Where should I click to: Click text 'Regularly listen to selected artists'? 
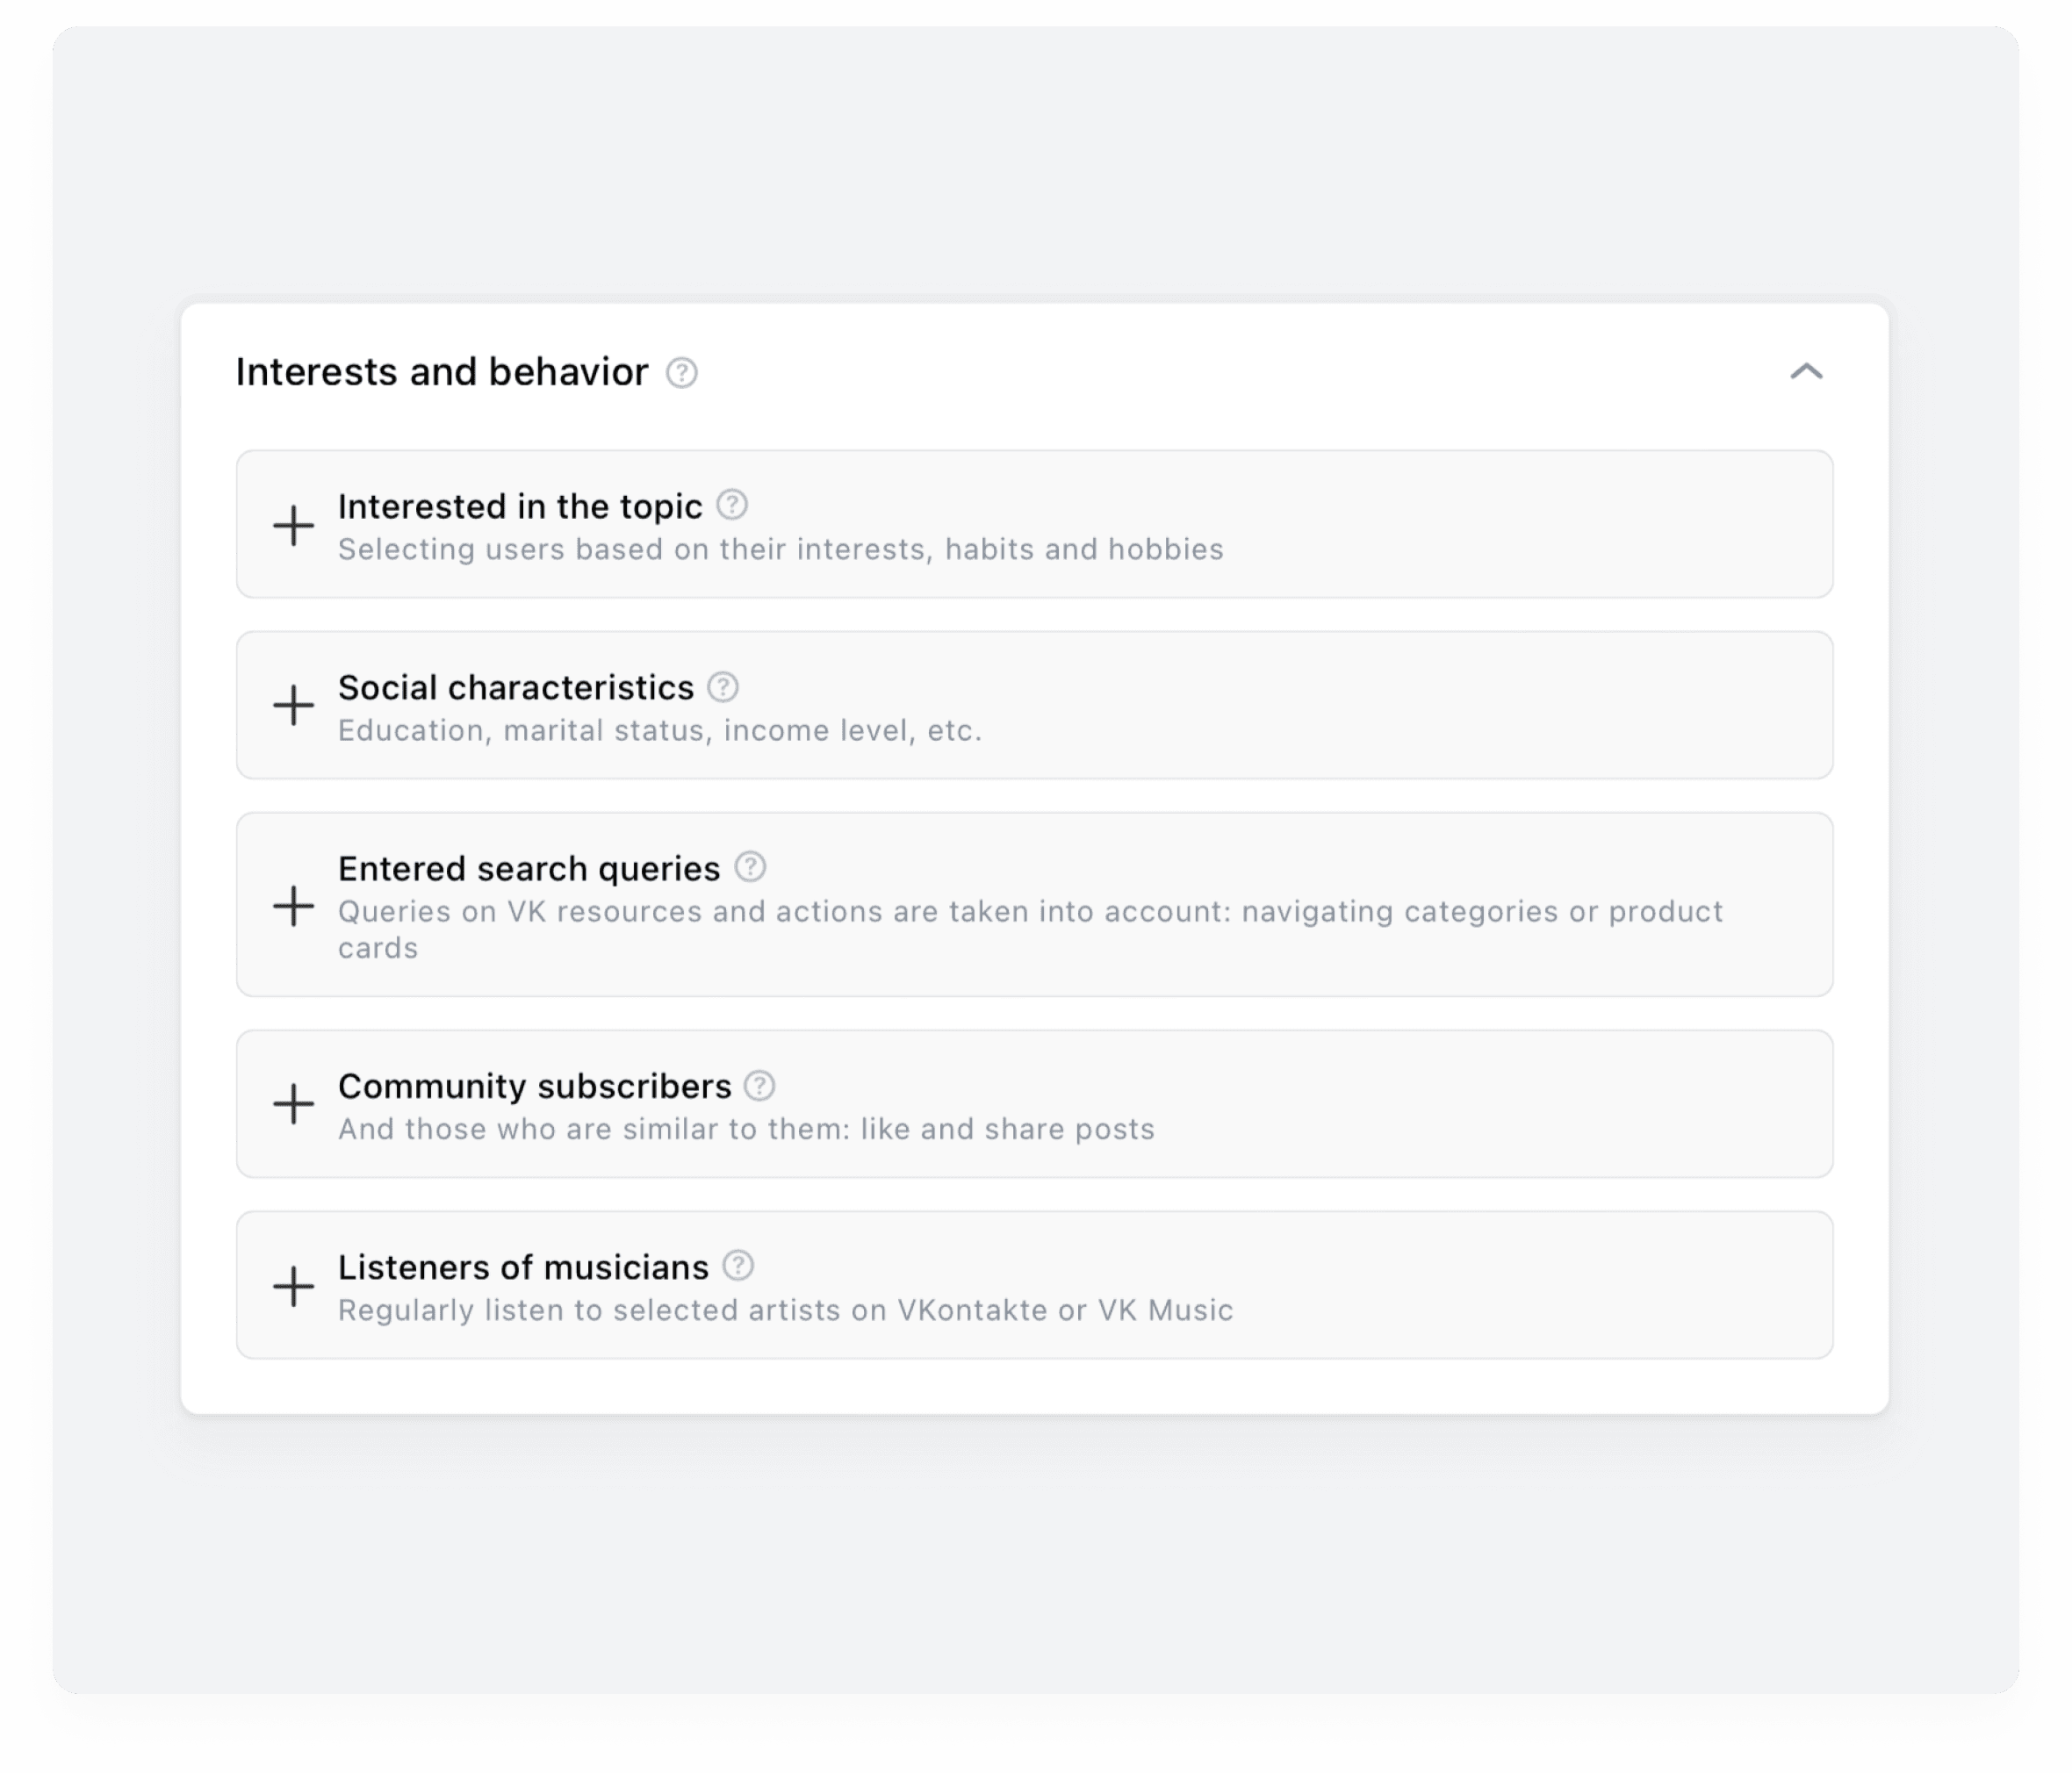[x=590, y=1311]
